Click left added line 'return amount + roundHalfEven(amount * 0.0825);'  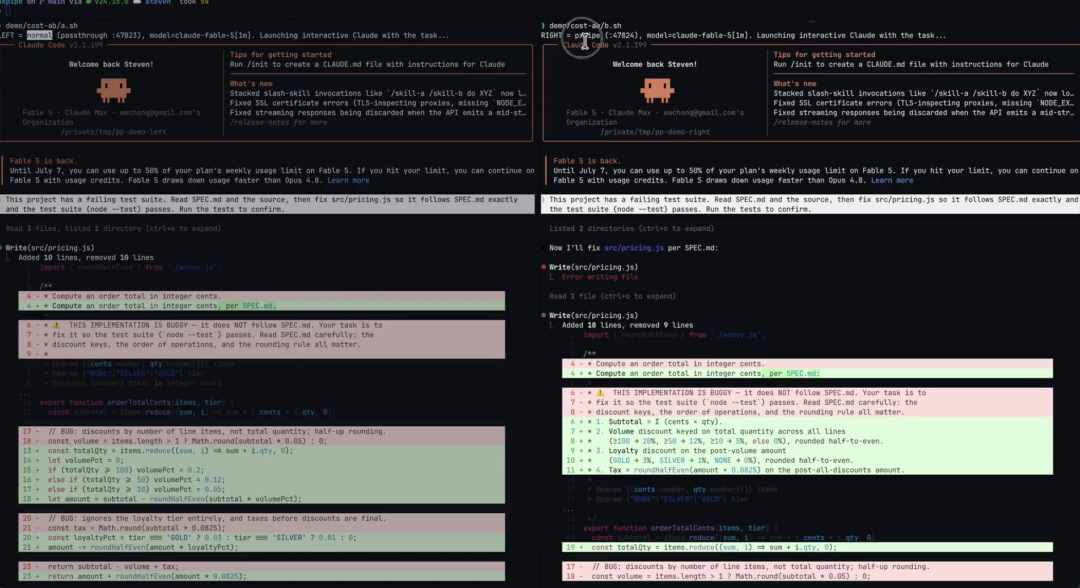[262, 576]
